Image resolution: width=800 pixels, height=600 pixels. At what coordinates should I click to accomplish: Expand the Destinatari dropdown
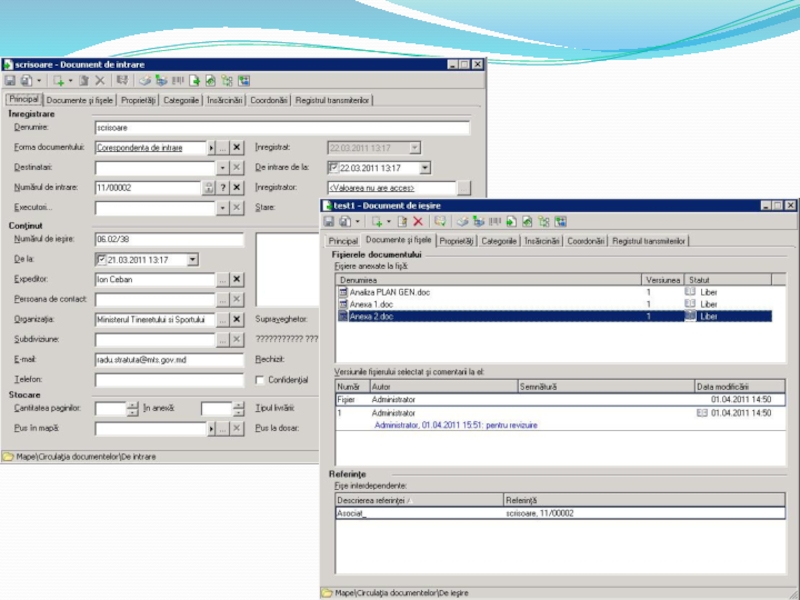tap(222, 168)
